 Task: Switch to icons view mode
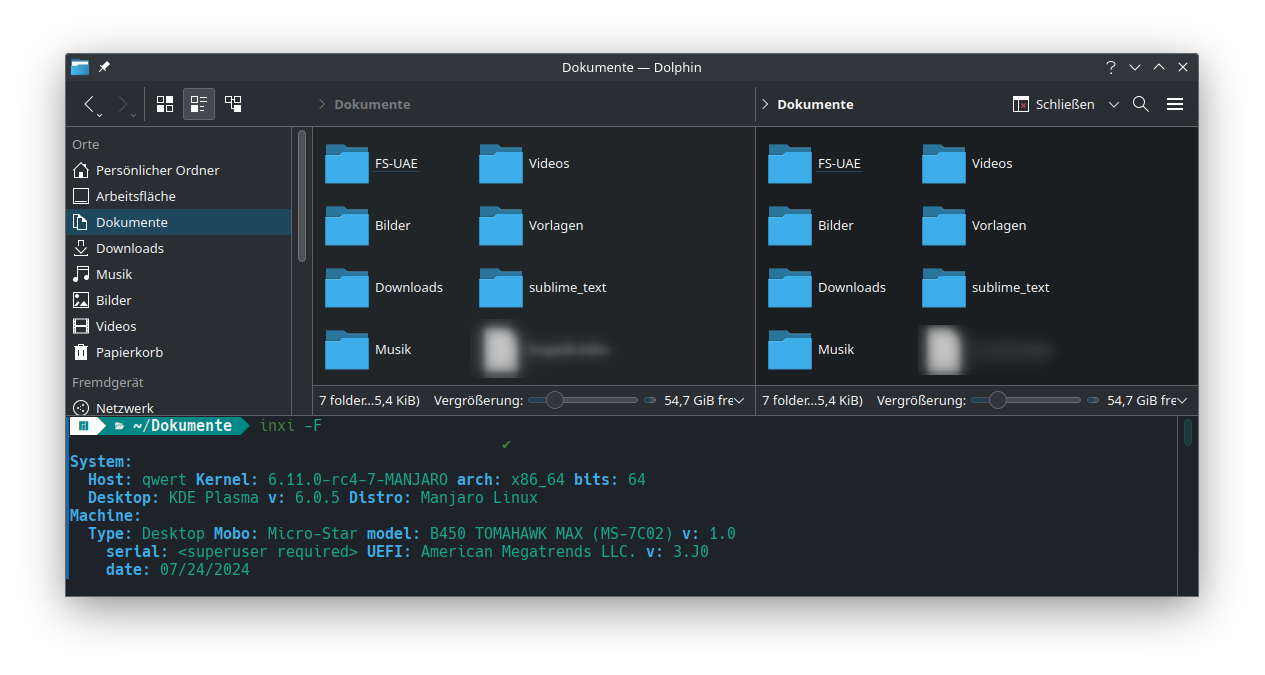point(165,104)
